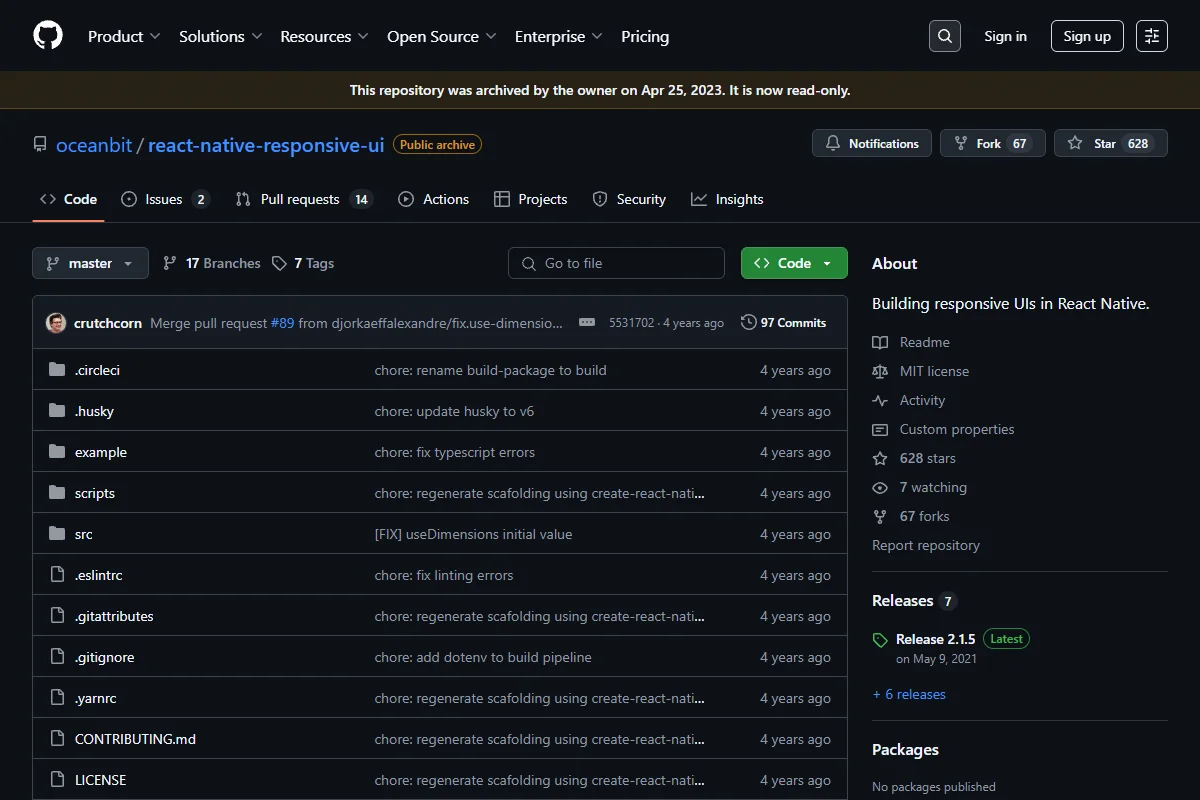The height and width of the screenshot is (800, 1200).
Task: Open the search magnifier button
Action: [945, 36]
